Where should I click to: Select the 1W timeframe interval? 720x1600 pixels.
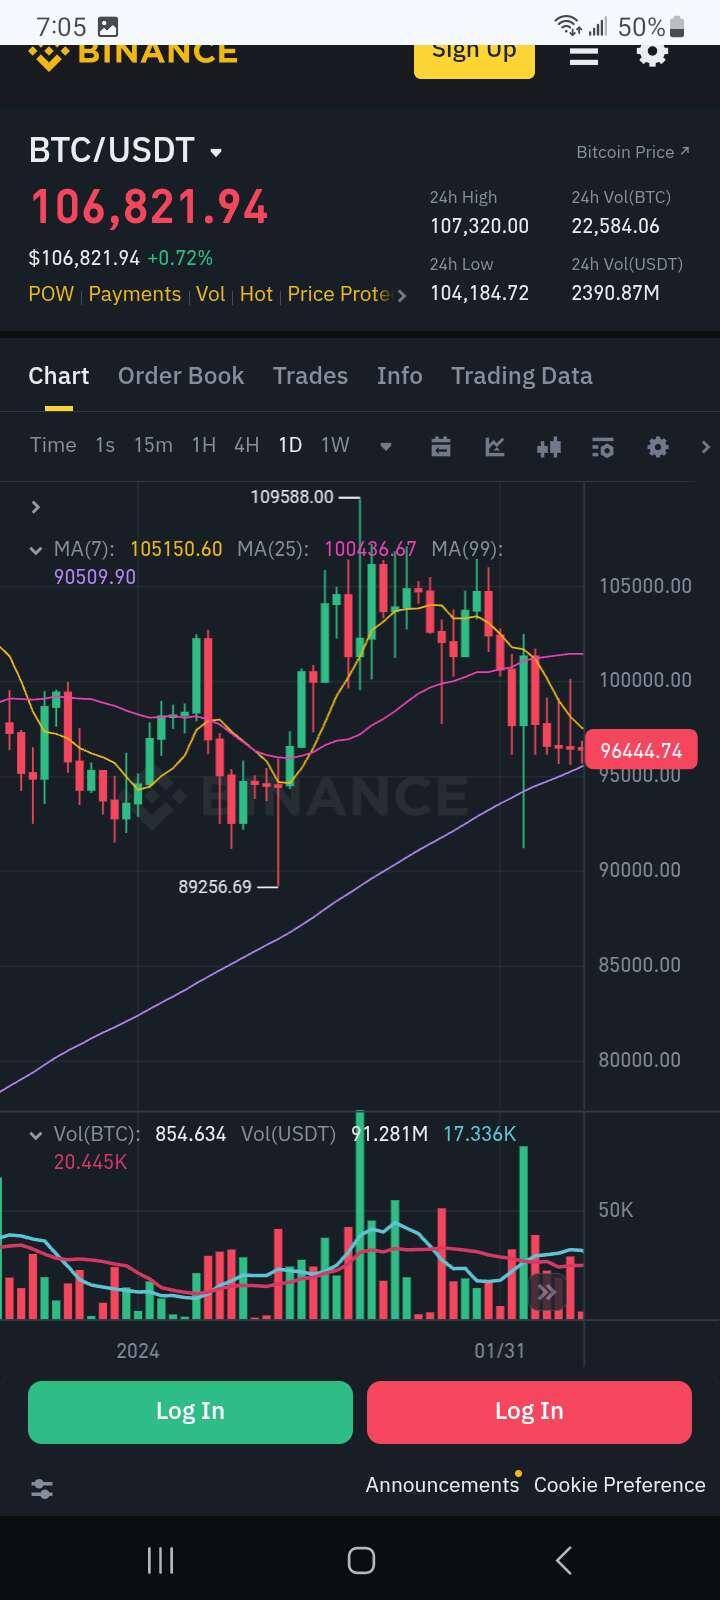[x=335, y=445]
